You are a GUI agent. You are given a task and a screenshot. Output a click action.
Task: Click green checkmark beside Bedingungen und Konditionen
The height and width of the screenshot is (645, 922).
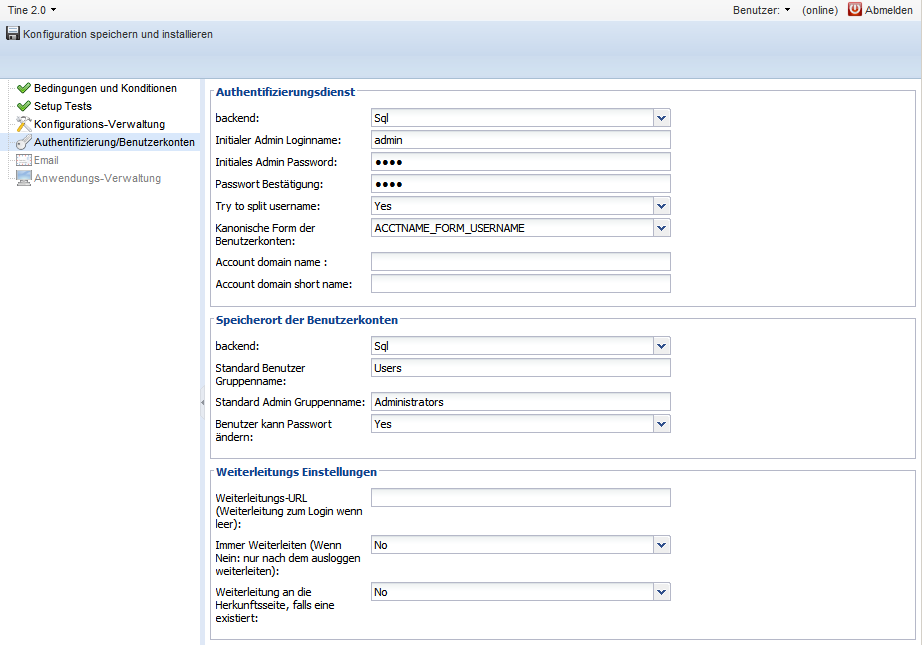[x=24, y=88]
